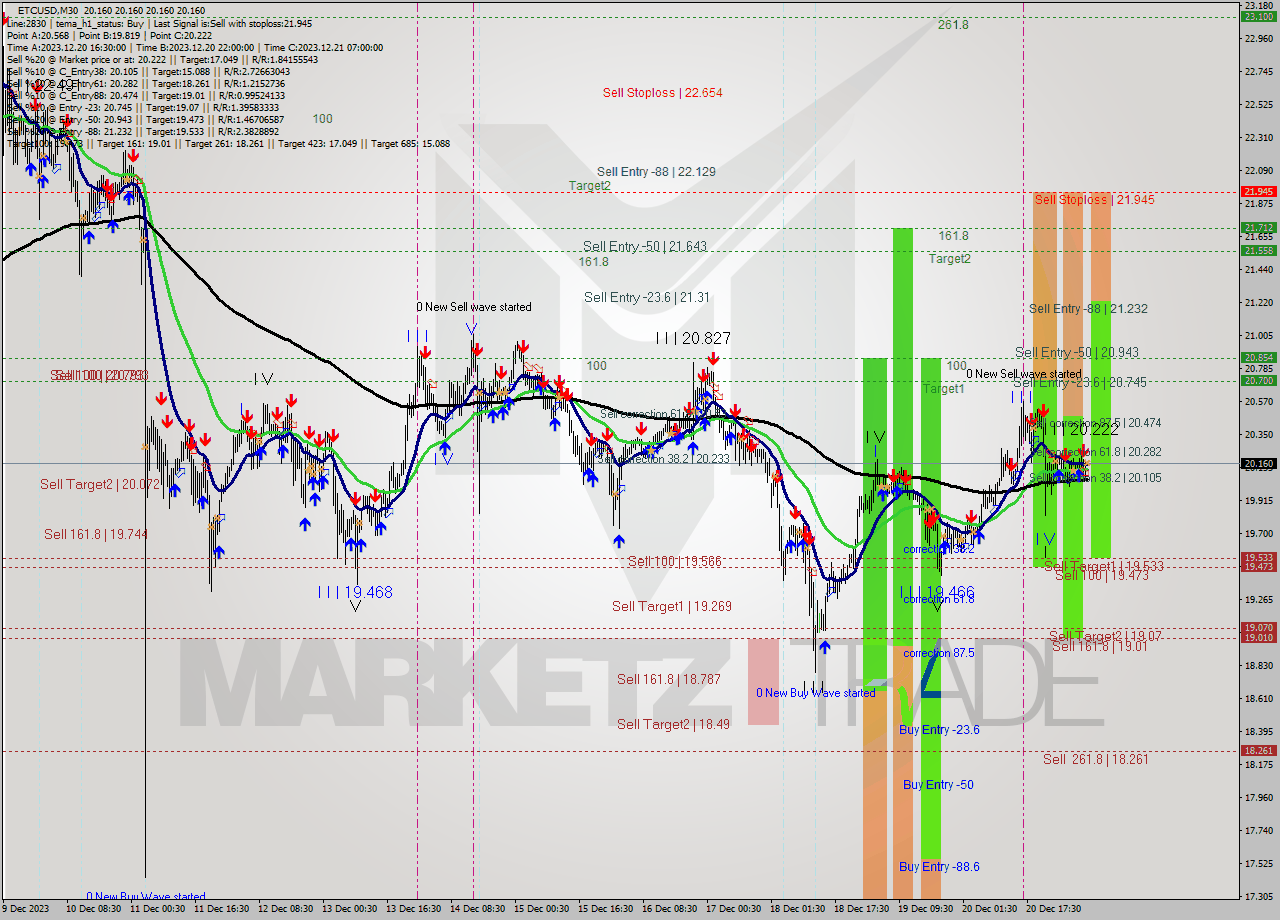This screenshot has height=920, width=1280.
Task: Select the '11 Dec 00:30' time axis label
Action: point(158,908)
